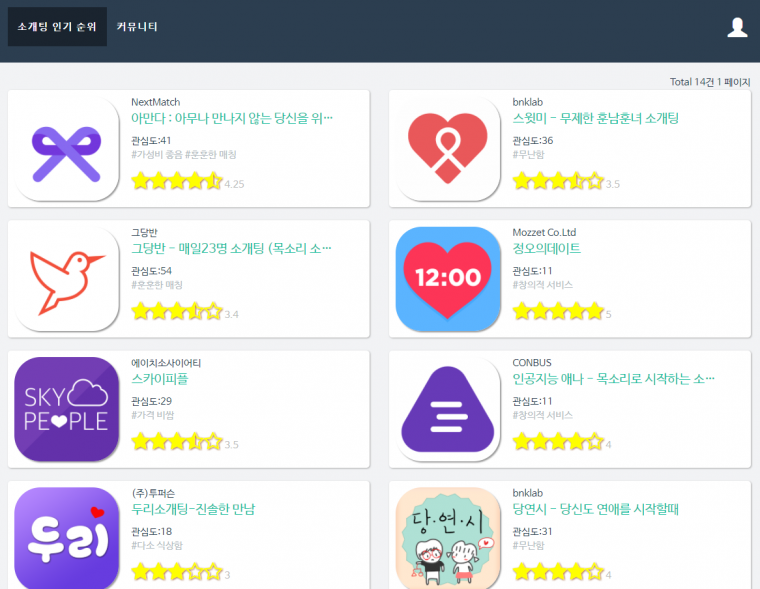
Task: Open the user profile icon
Action: (x=737, y=28)
